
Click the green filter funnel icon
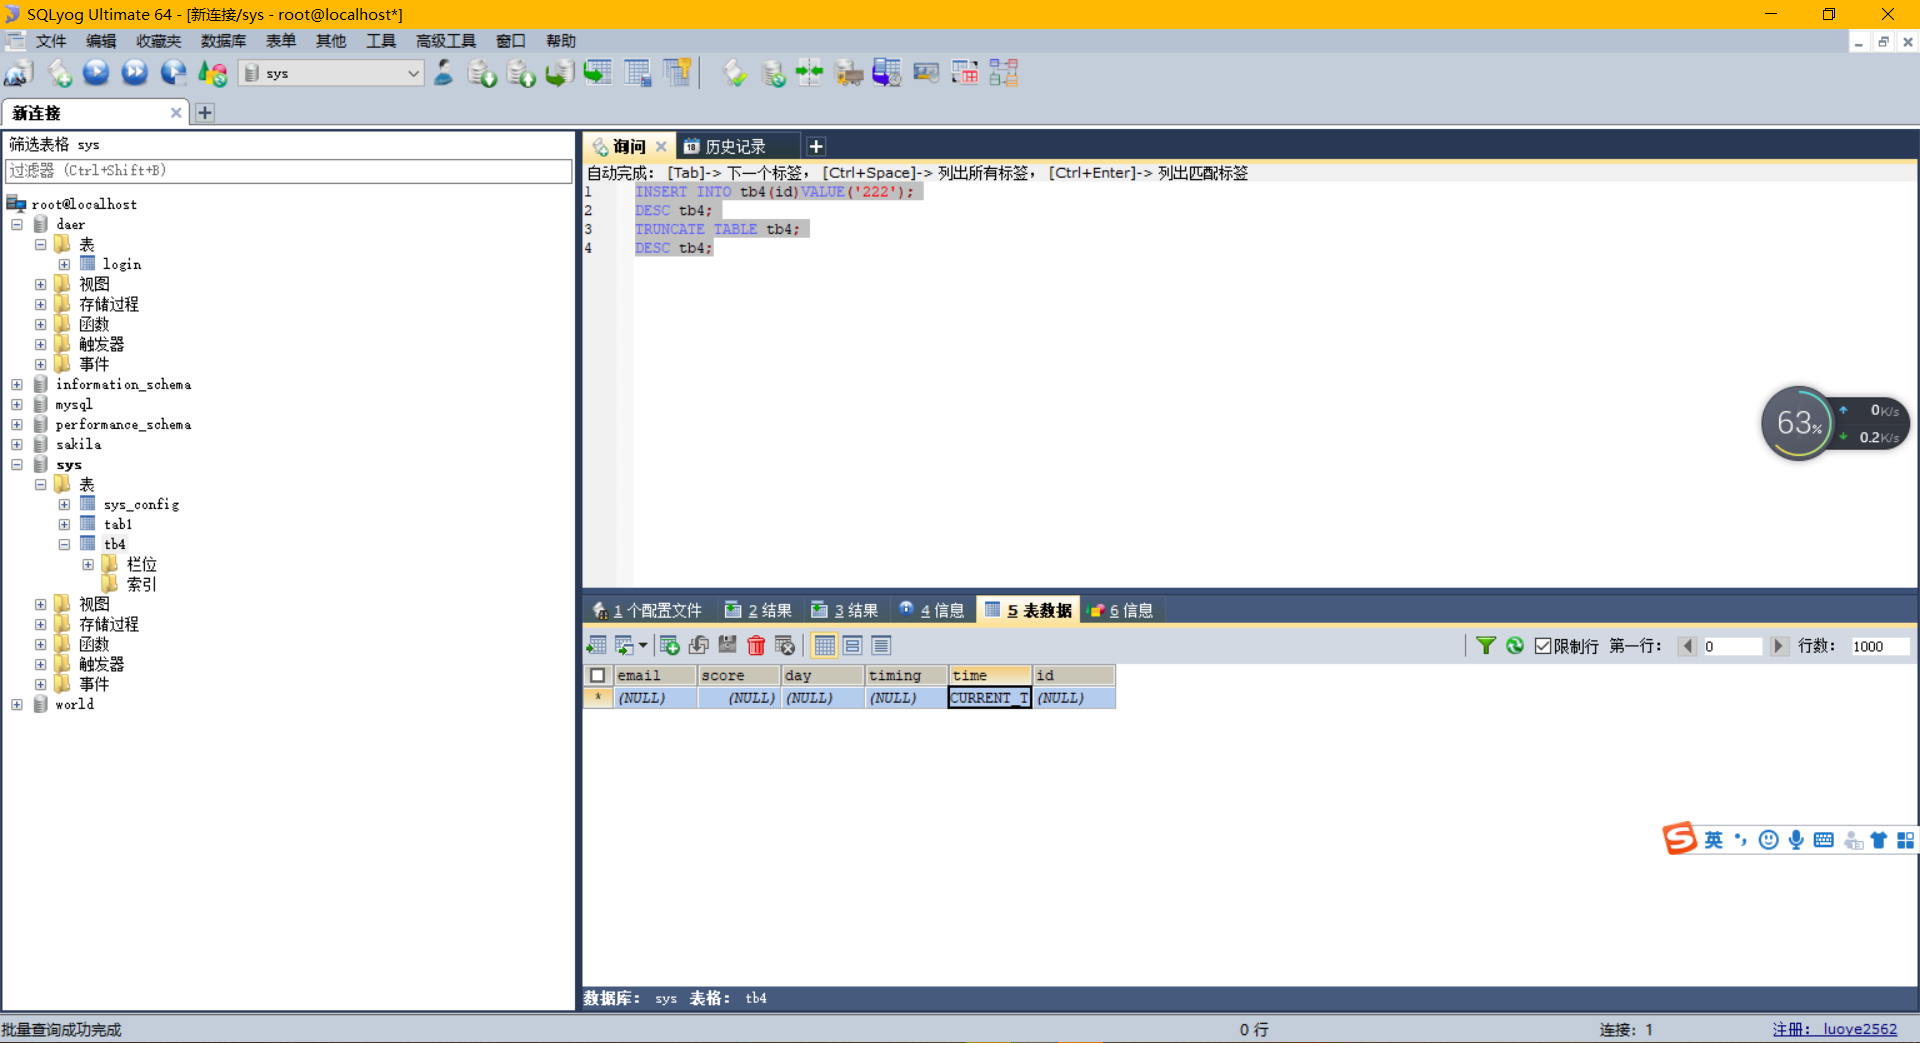click(x=1486, y=646)
